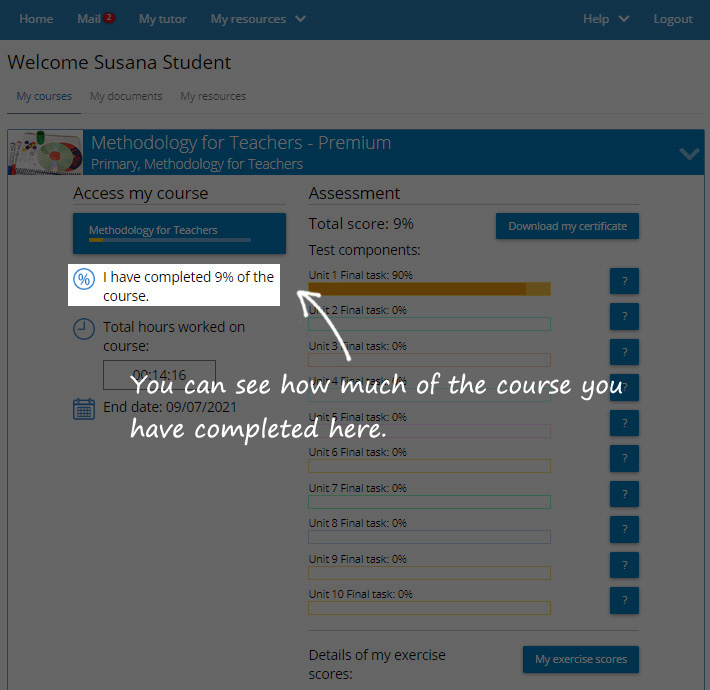
Task: Click the help icon for Unit 3 Final task
Action: click(x=624, y=352)
